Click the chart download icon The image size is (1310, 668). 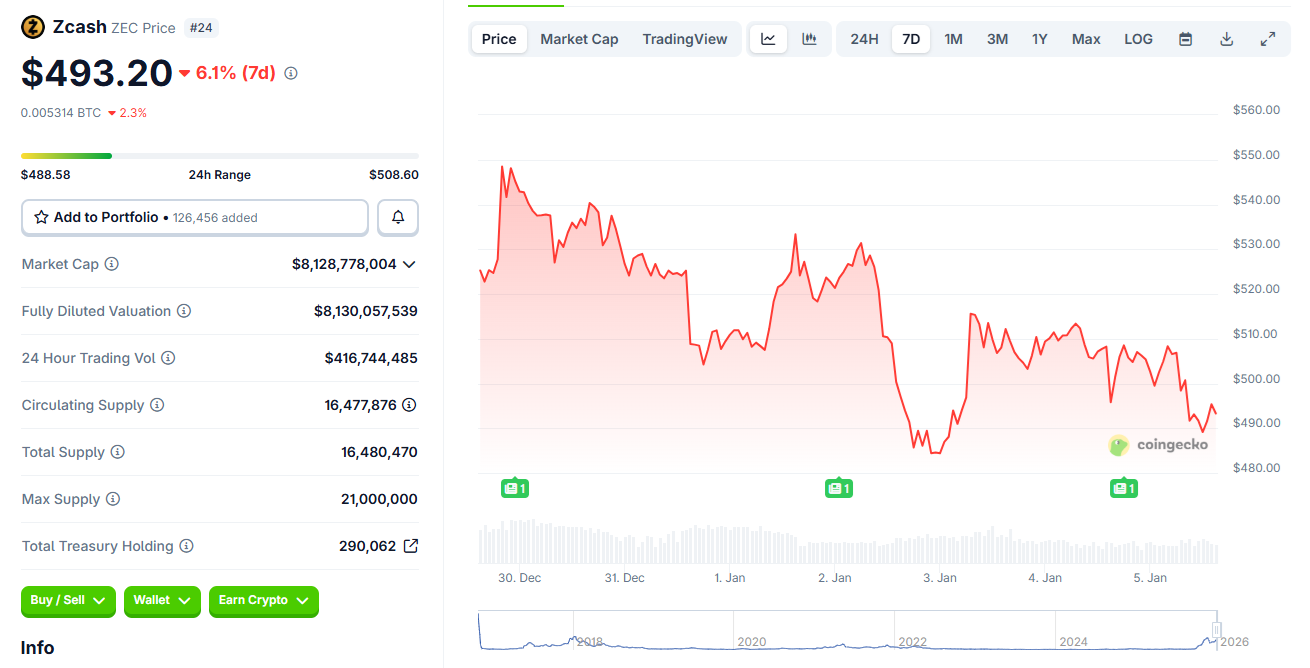coord(1226,38)
